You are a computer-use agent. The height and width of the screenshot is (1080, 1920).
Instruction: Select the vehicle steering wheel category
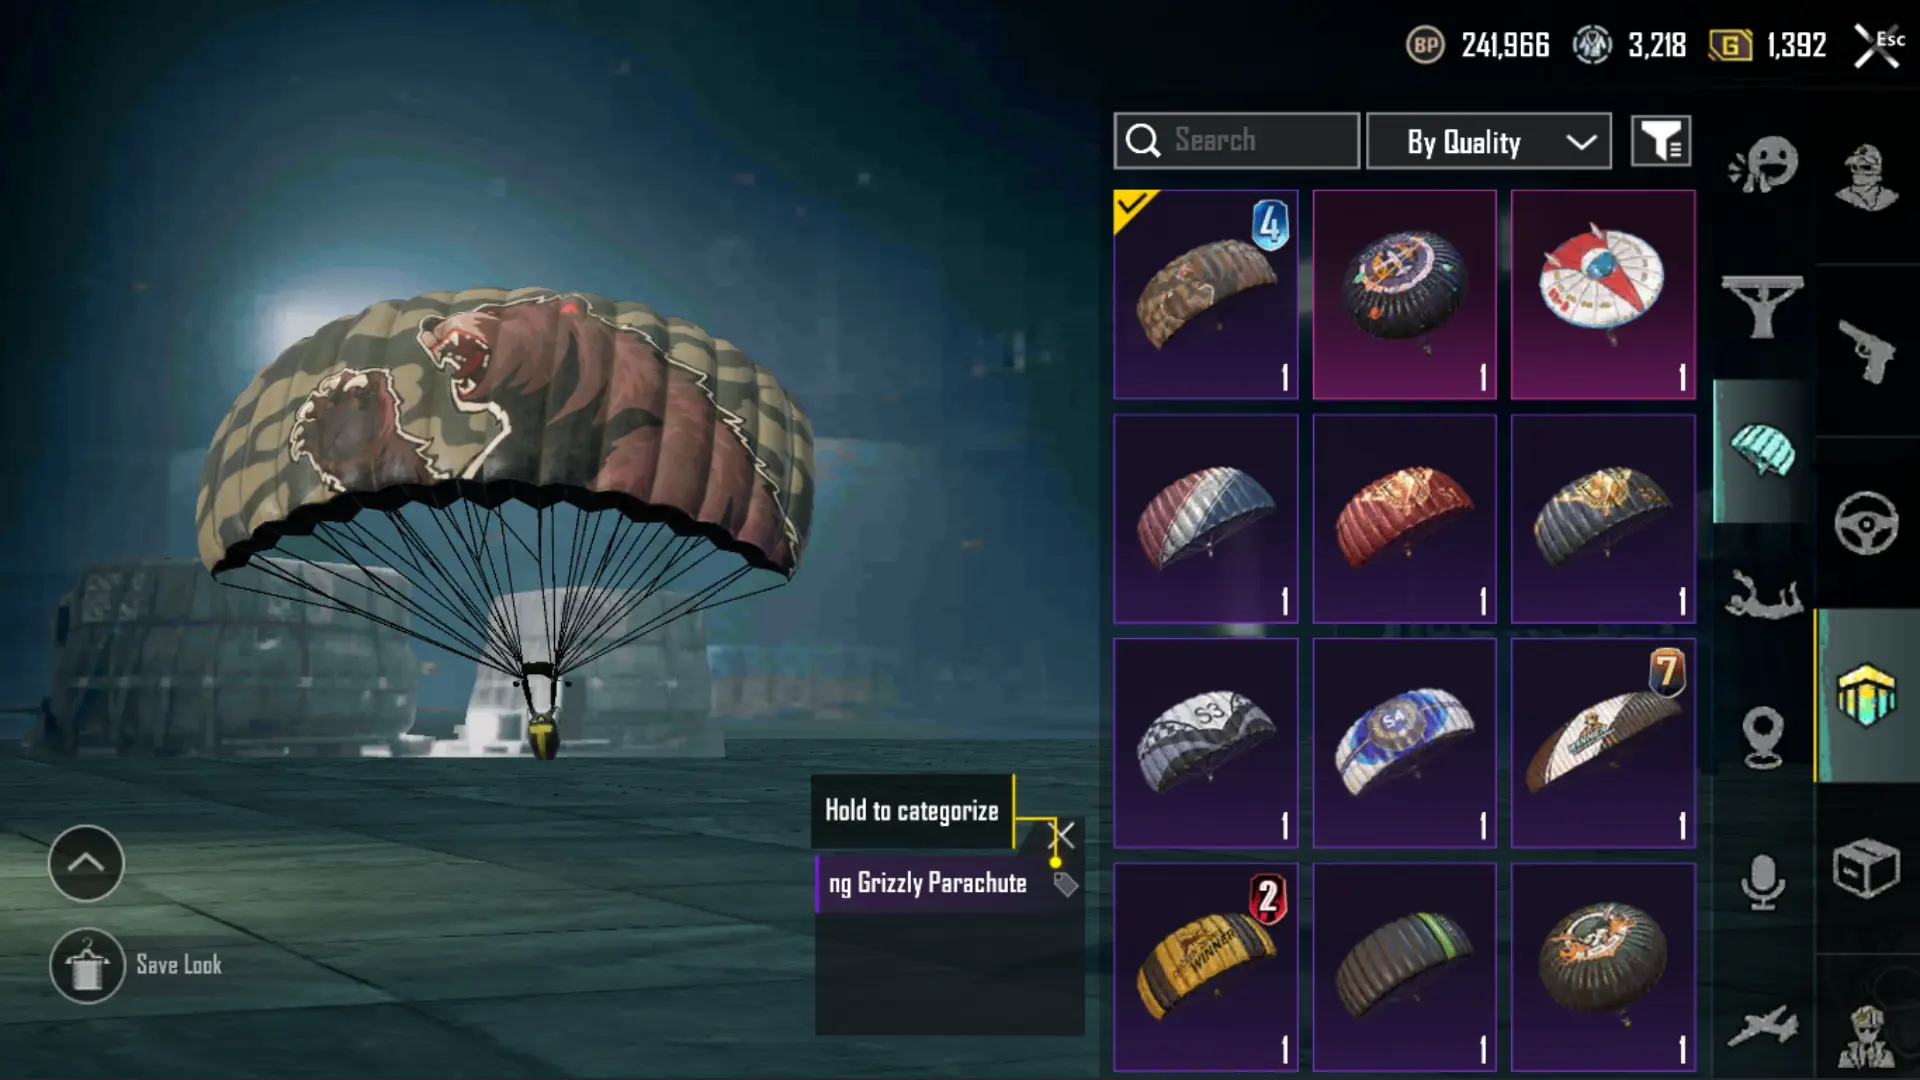tap(1866, 523)
